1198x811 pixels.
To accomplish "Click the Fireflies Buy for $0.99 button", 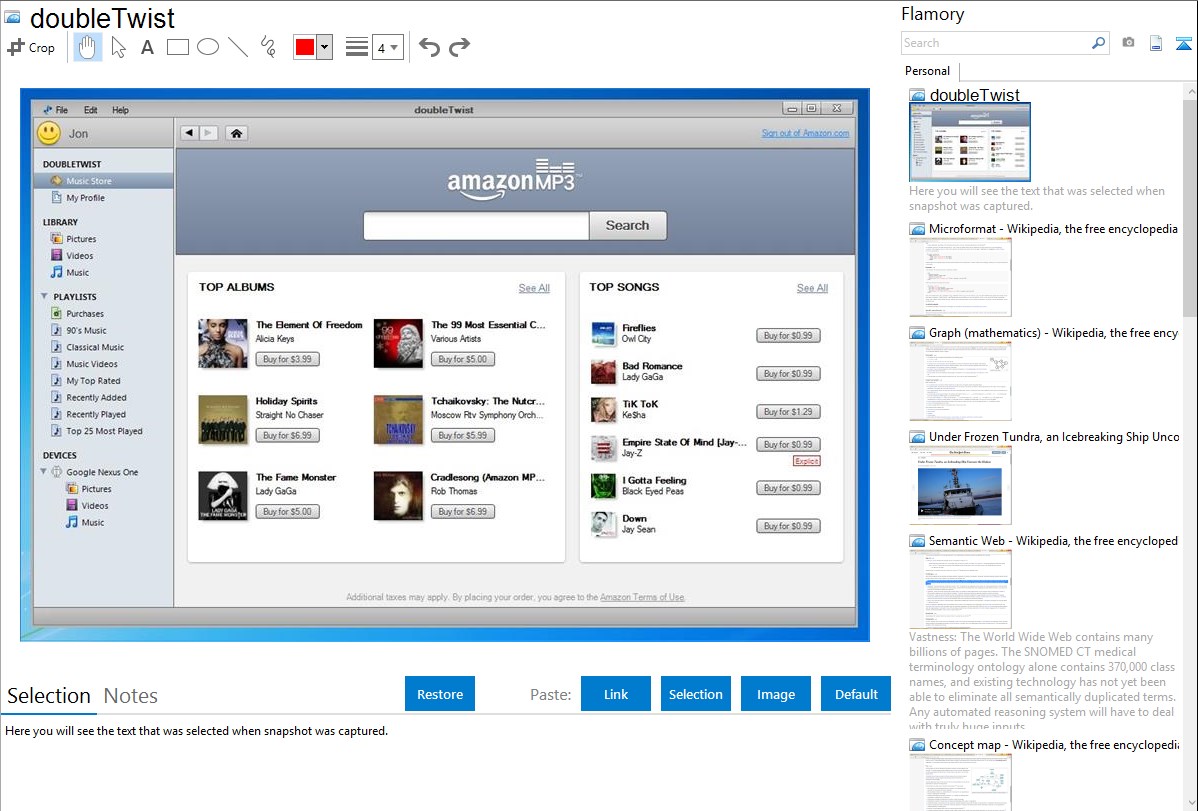I will [788, 336].
